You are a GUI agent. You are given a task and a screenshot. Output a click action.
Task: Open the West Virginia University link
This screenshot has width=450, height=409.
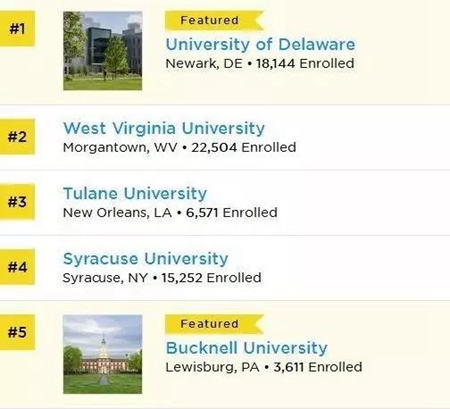coord(164,129)
